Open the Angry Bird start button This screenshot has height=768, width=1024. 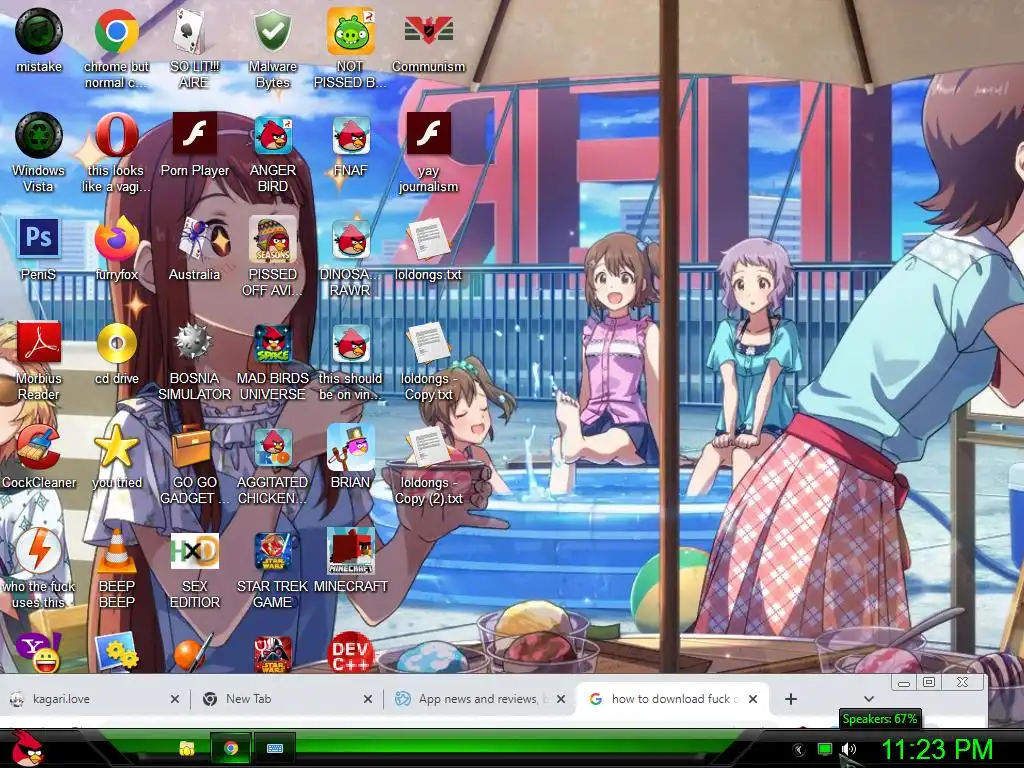(x=27, y=748)
